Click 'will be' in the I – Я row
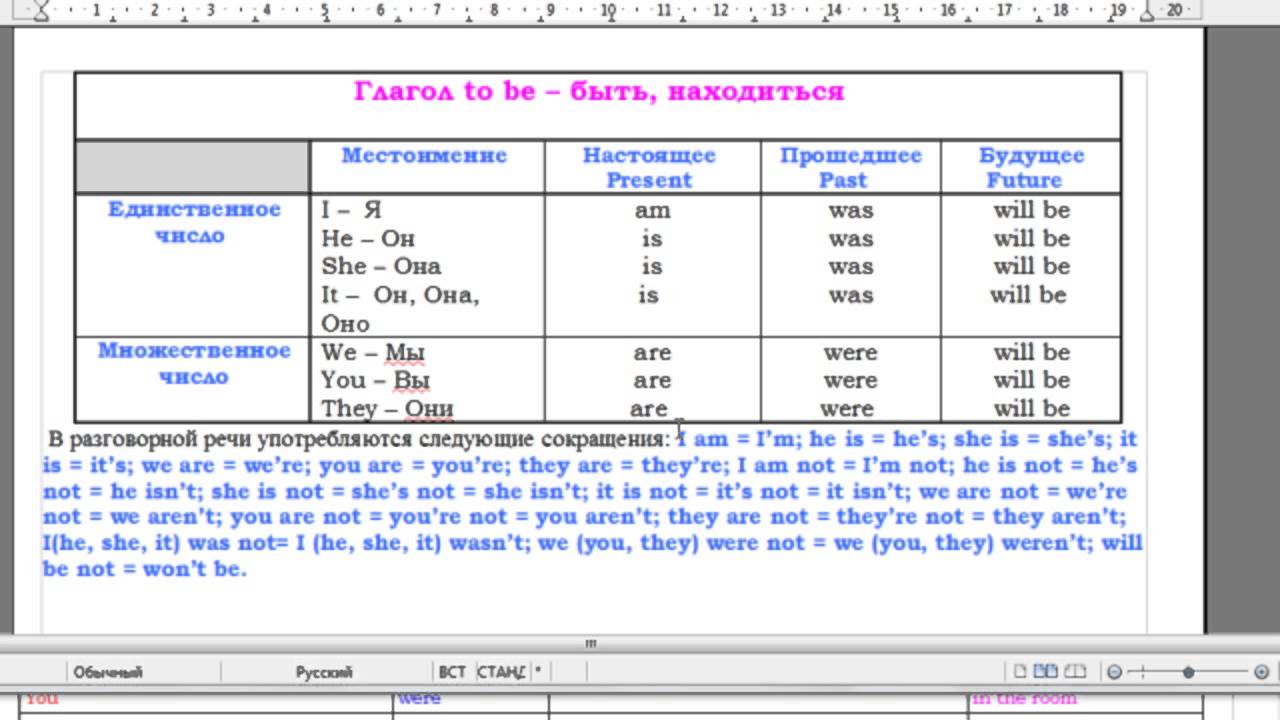Image resolution: width=1280 pixels, height=720 pixels. point(1031,210)
